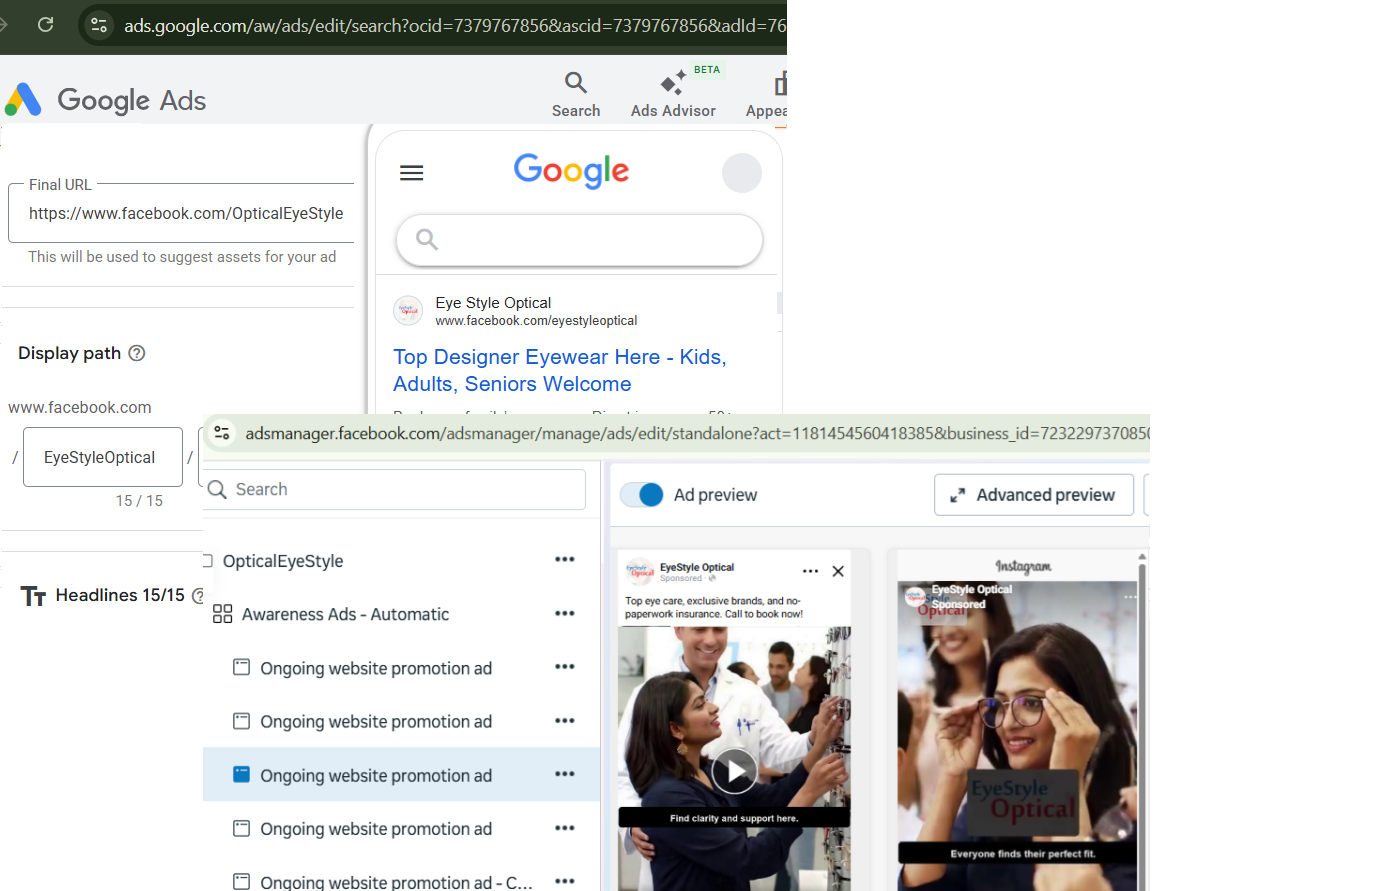This screenshot has width=1389, height=891.
Task: Select the highlighted Ongoing website promotion ad
Action: (x=375, y=776)
